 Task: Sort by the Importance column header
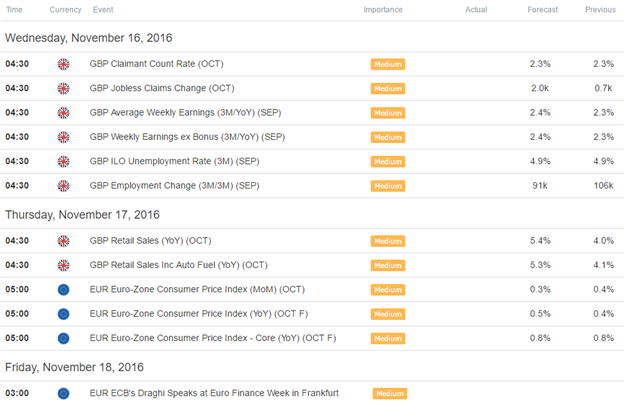(x=383, y=10)
